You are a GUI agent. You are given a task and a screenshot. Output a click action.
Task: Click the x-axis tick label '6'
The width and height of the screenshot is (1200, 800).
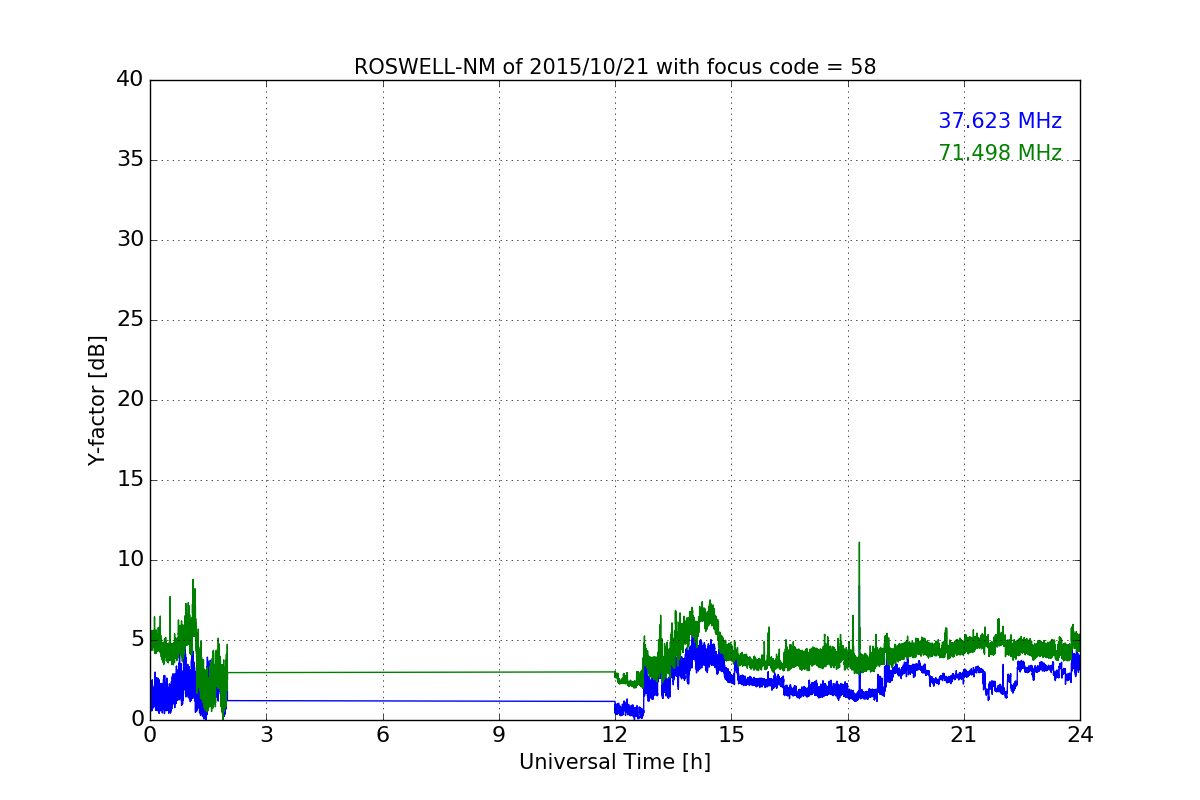[382, 735]
